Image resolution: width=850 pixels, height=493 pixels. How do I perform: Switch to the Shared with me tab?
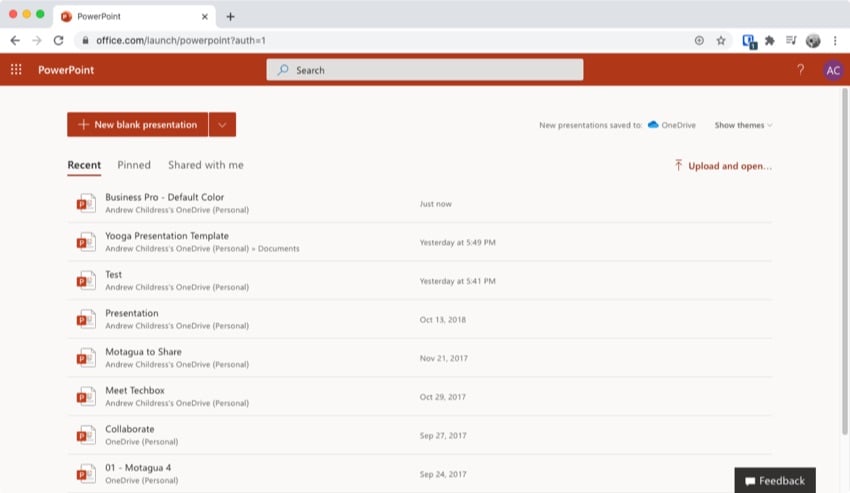pos(205,165)
